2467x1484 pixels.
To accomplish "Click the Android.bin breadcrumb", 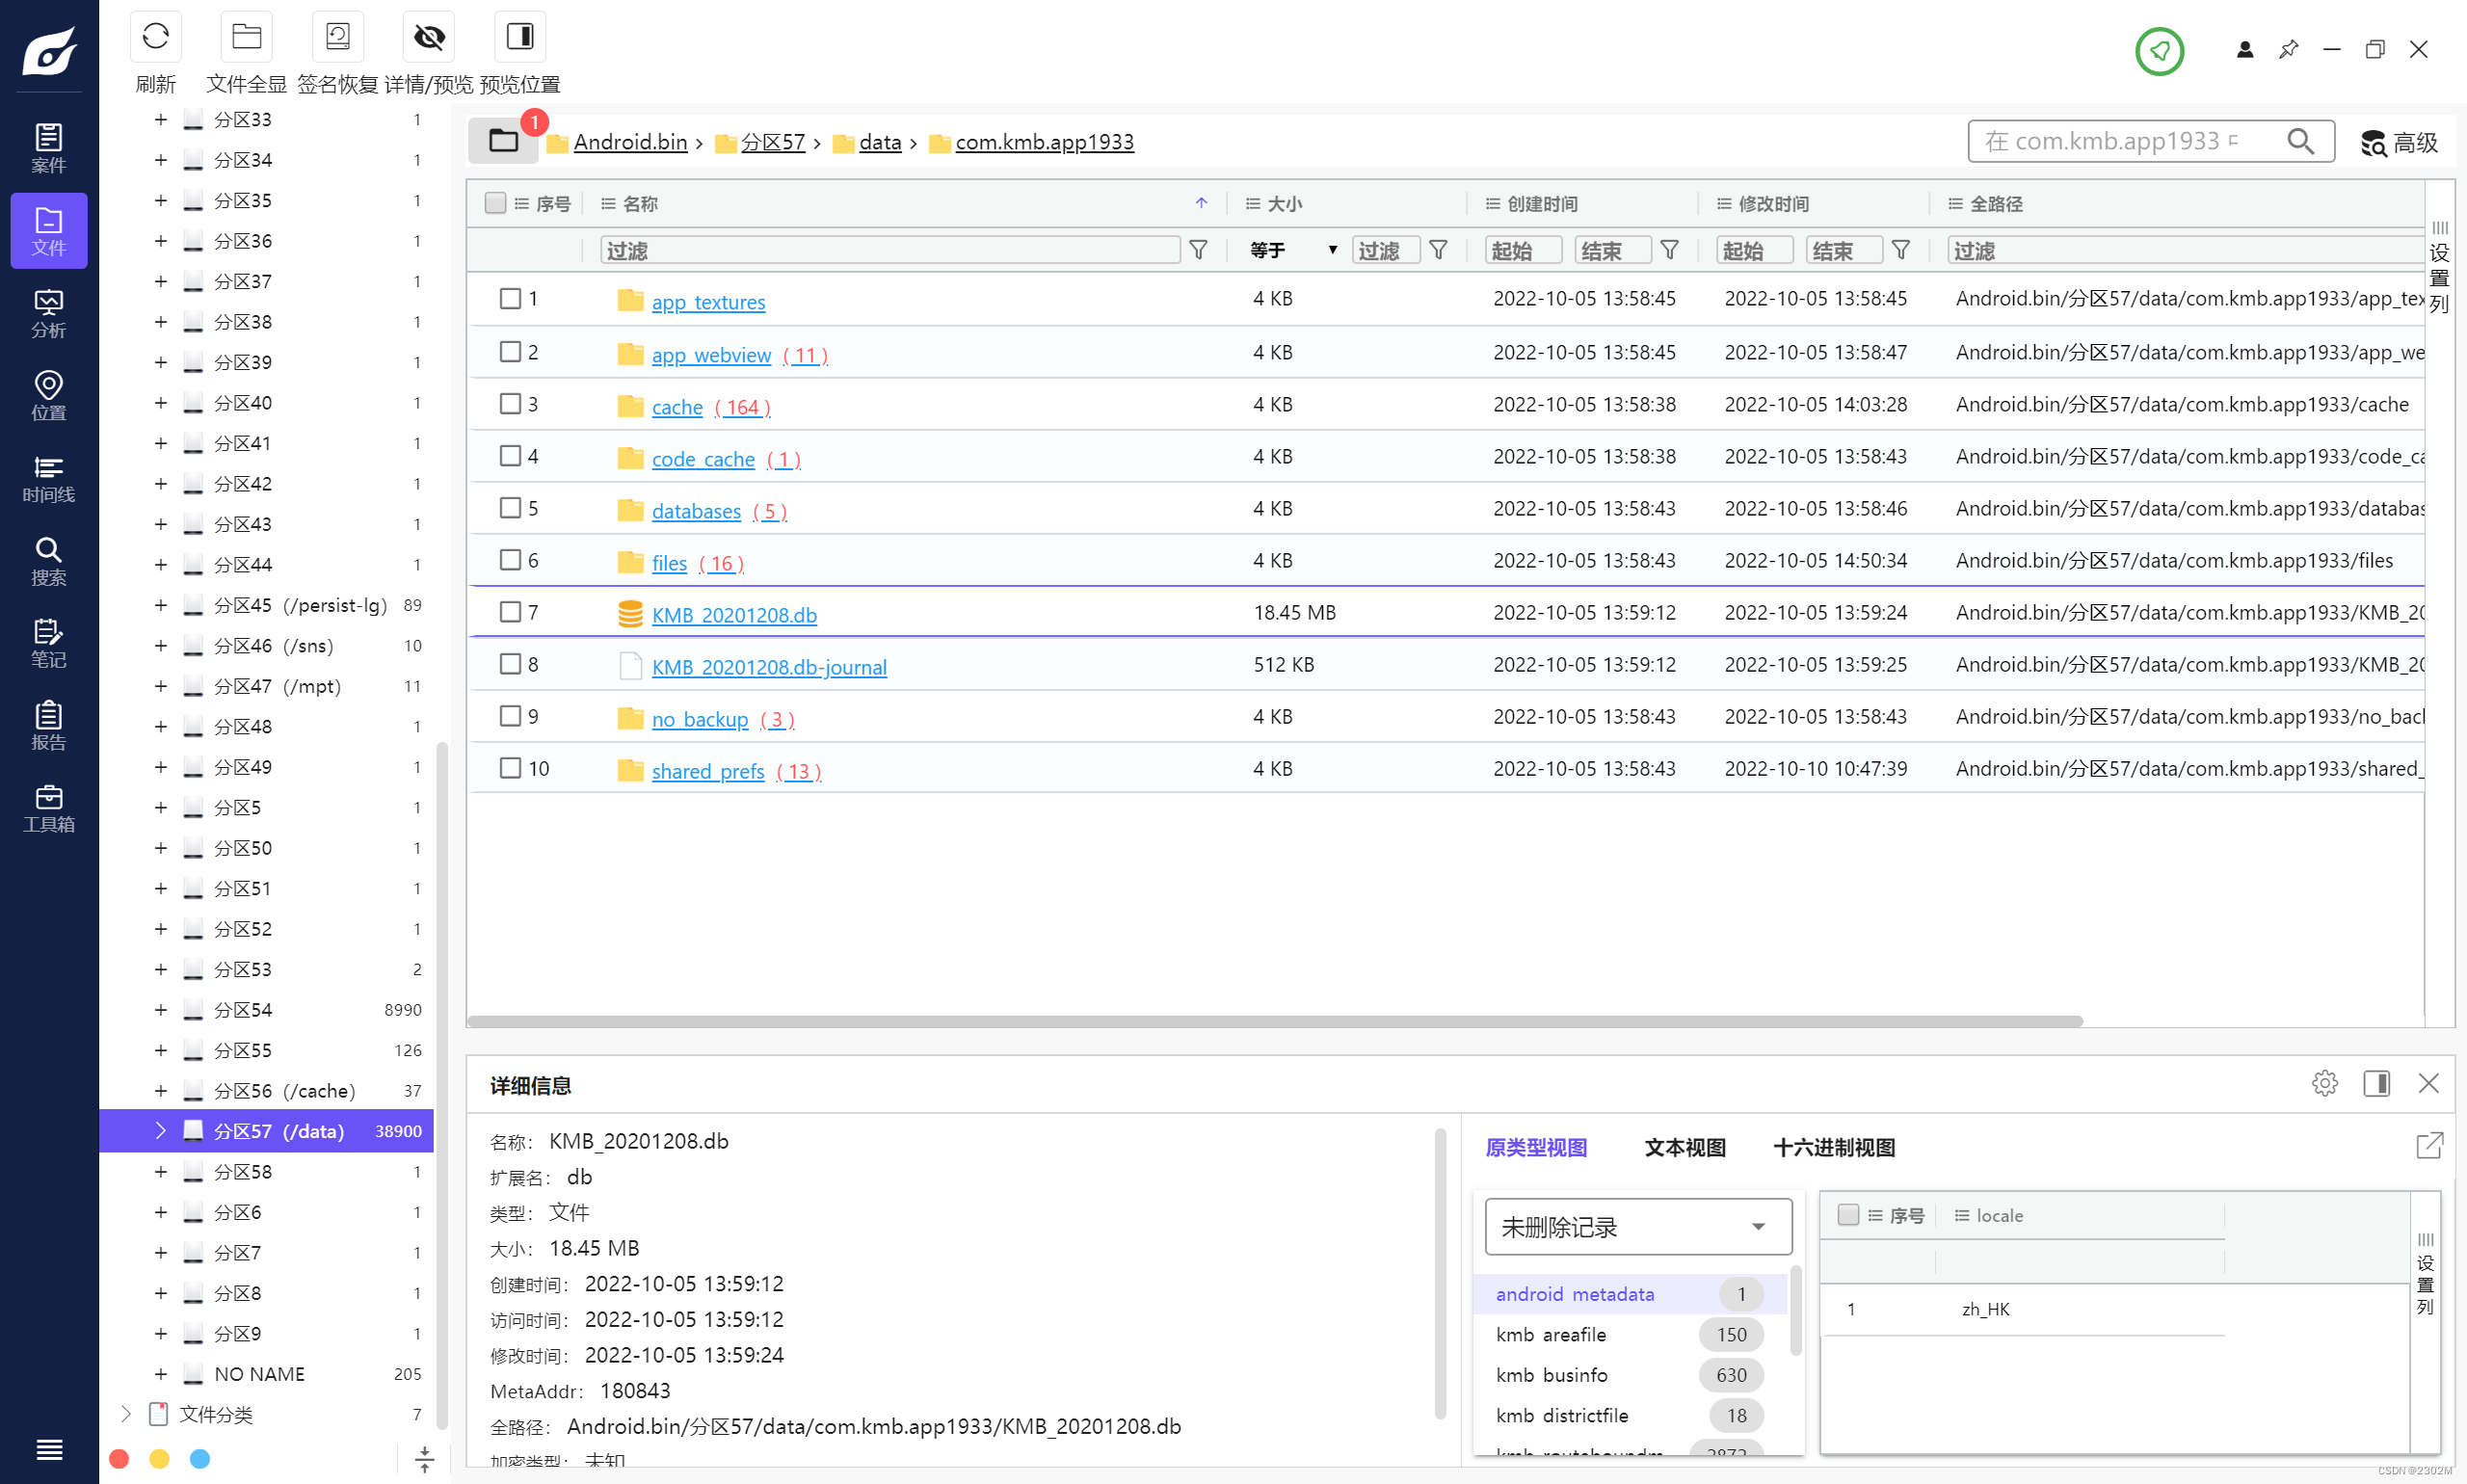I will tap(630, 142).
